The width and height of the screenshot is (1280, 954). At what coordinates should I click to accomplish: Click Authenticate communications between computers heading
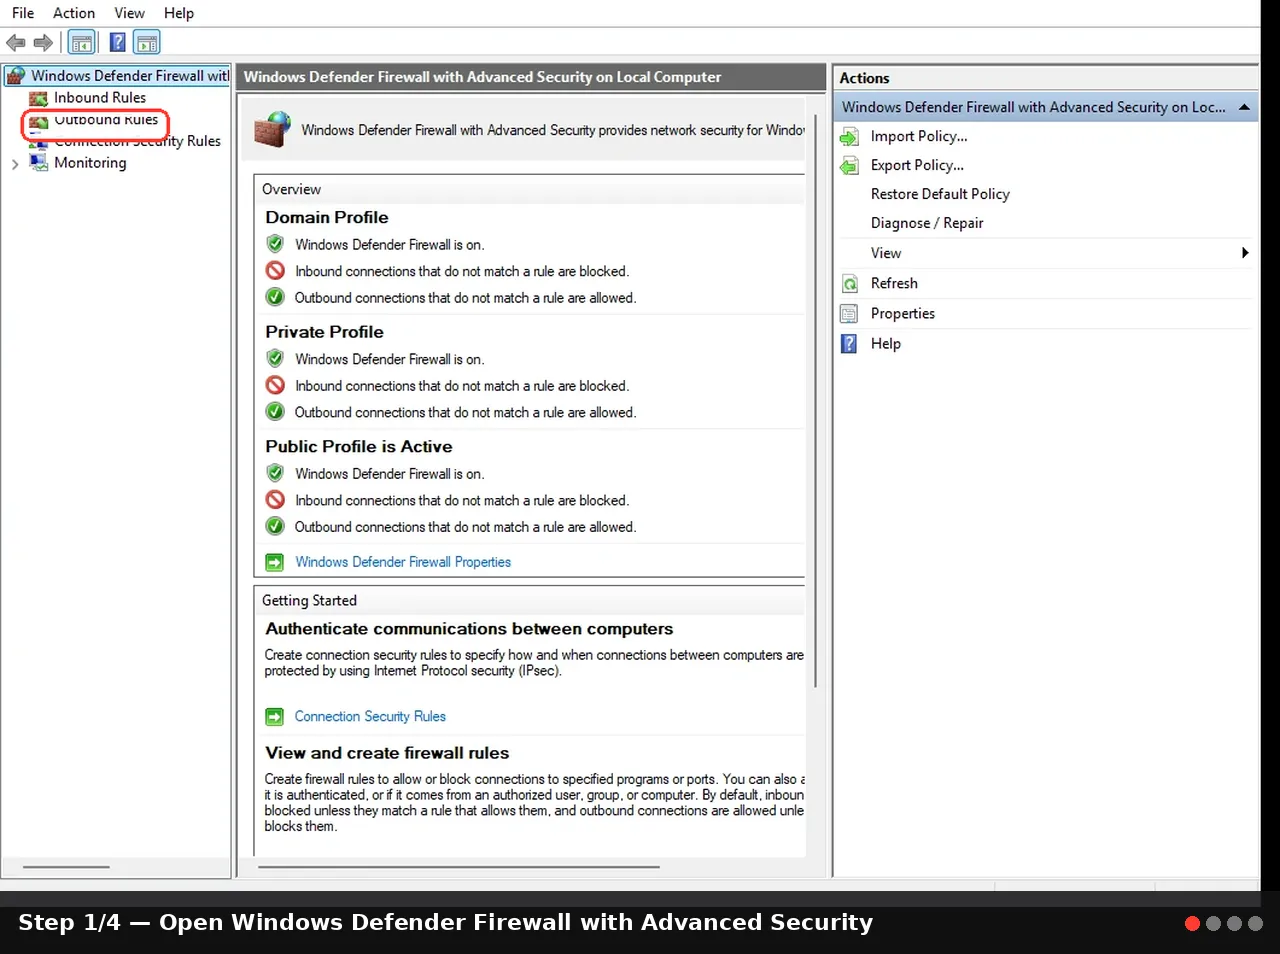coord(469,629)
